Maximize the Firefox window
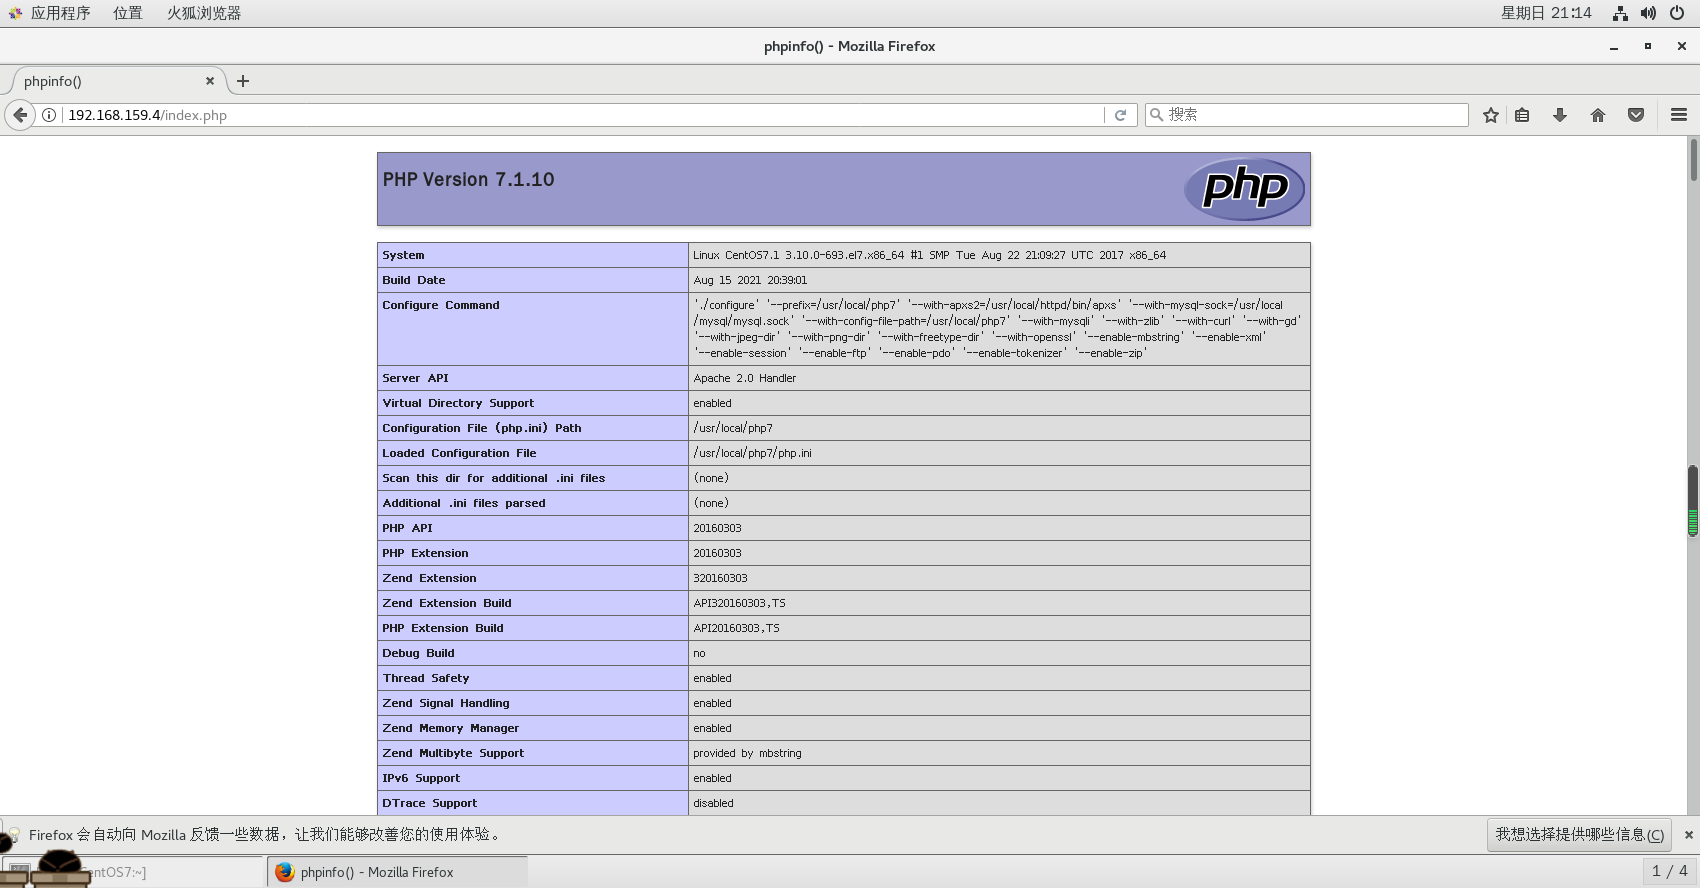Viewport: 1700px width, 888px height. pos(1648,46)
